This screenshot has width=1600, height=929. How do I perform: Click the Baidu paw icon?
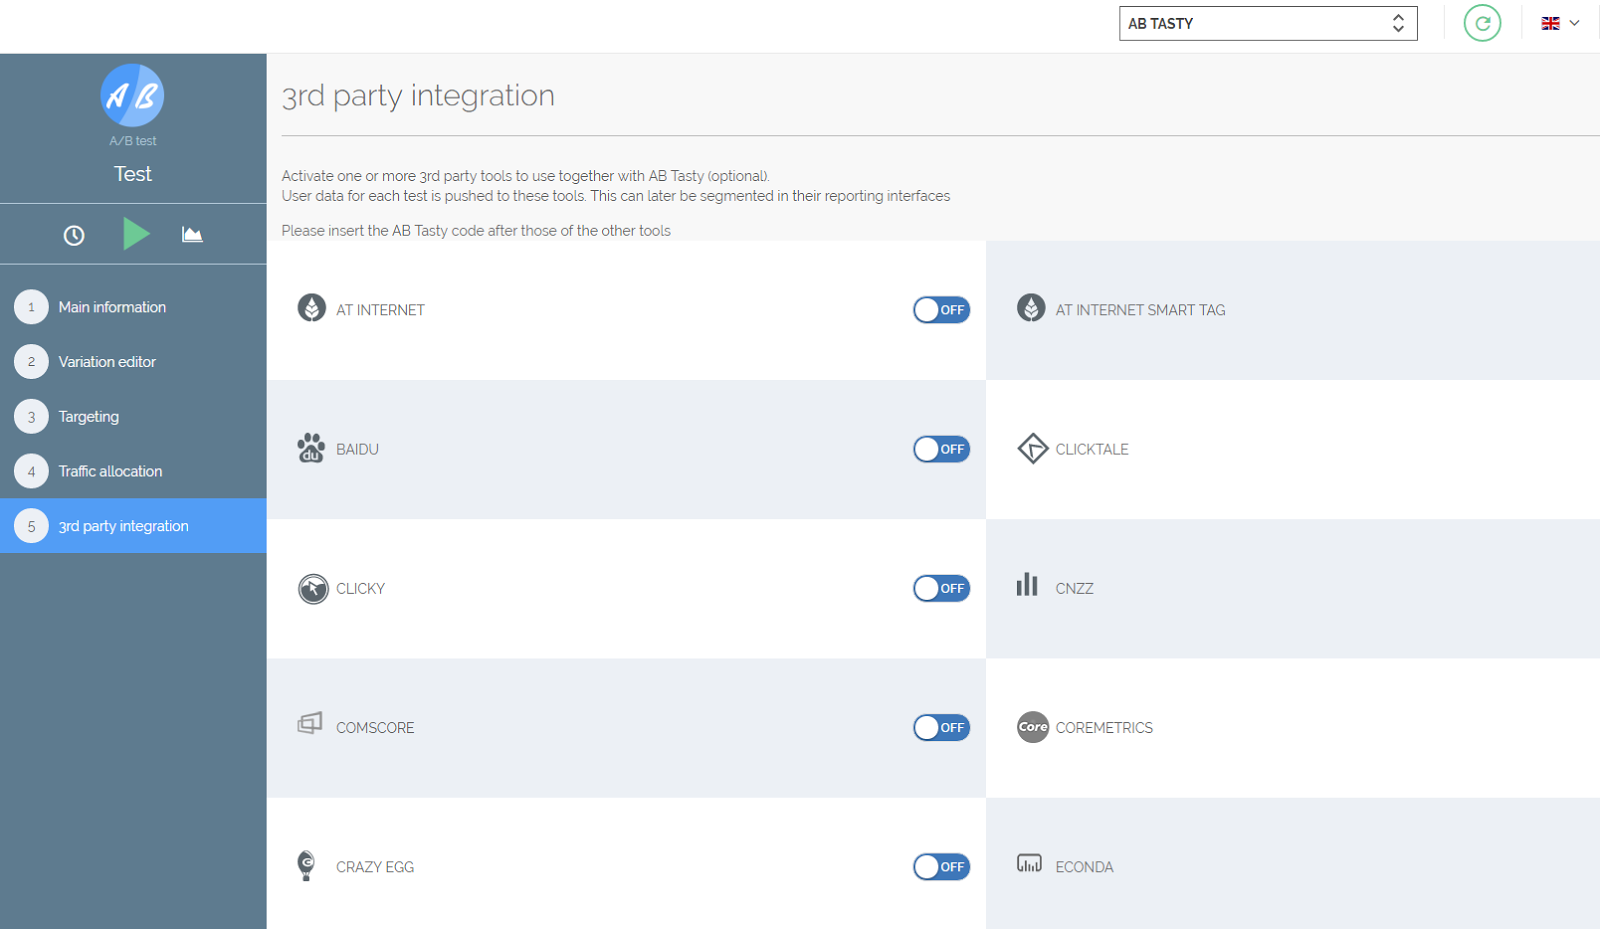pyautogui.click(x=311, y=448)
